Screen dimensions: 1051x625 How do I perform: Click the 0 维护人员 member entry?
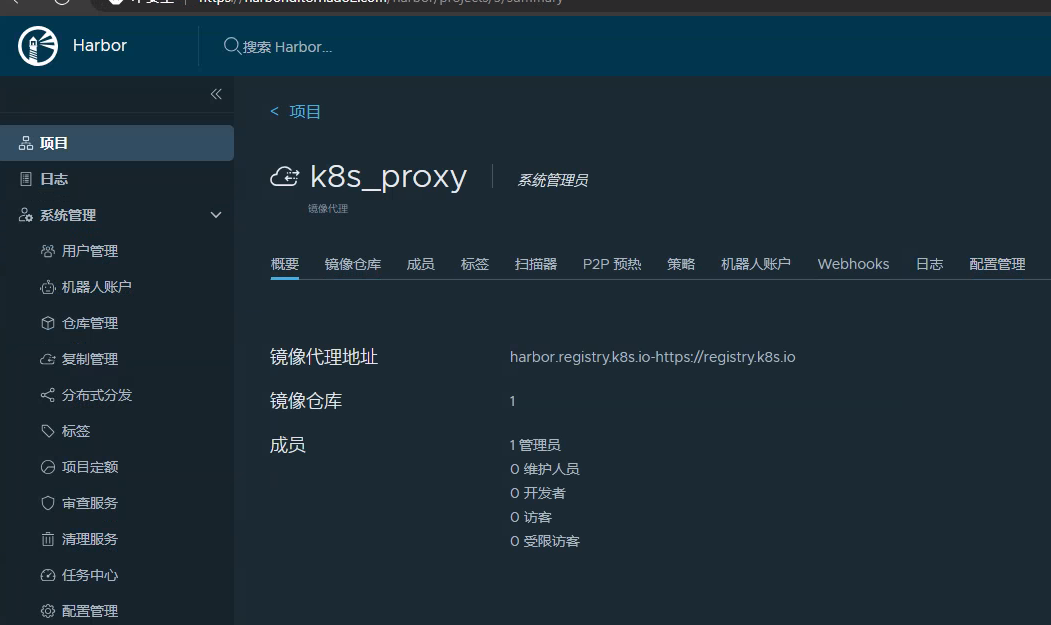point(544,469)
